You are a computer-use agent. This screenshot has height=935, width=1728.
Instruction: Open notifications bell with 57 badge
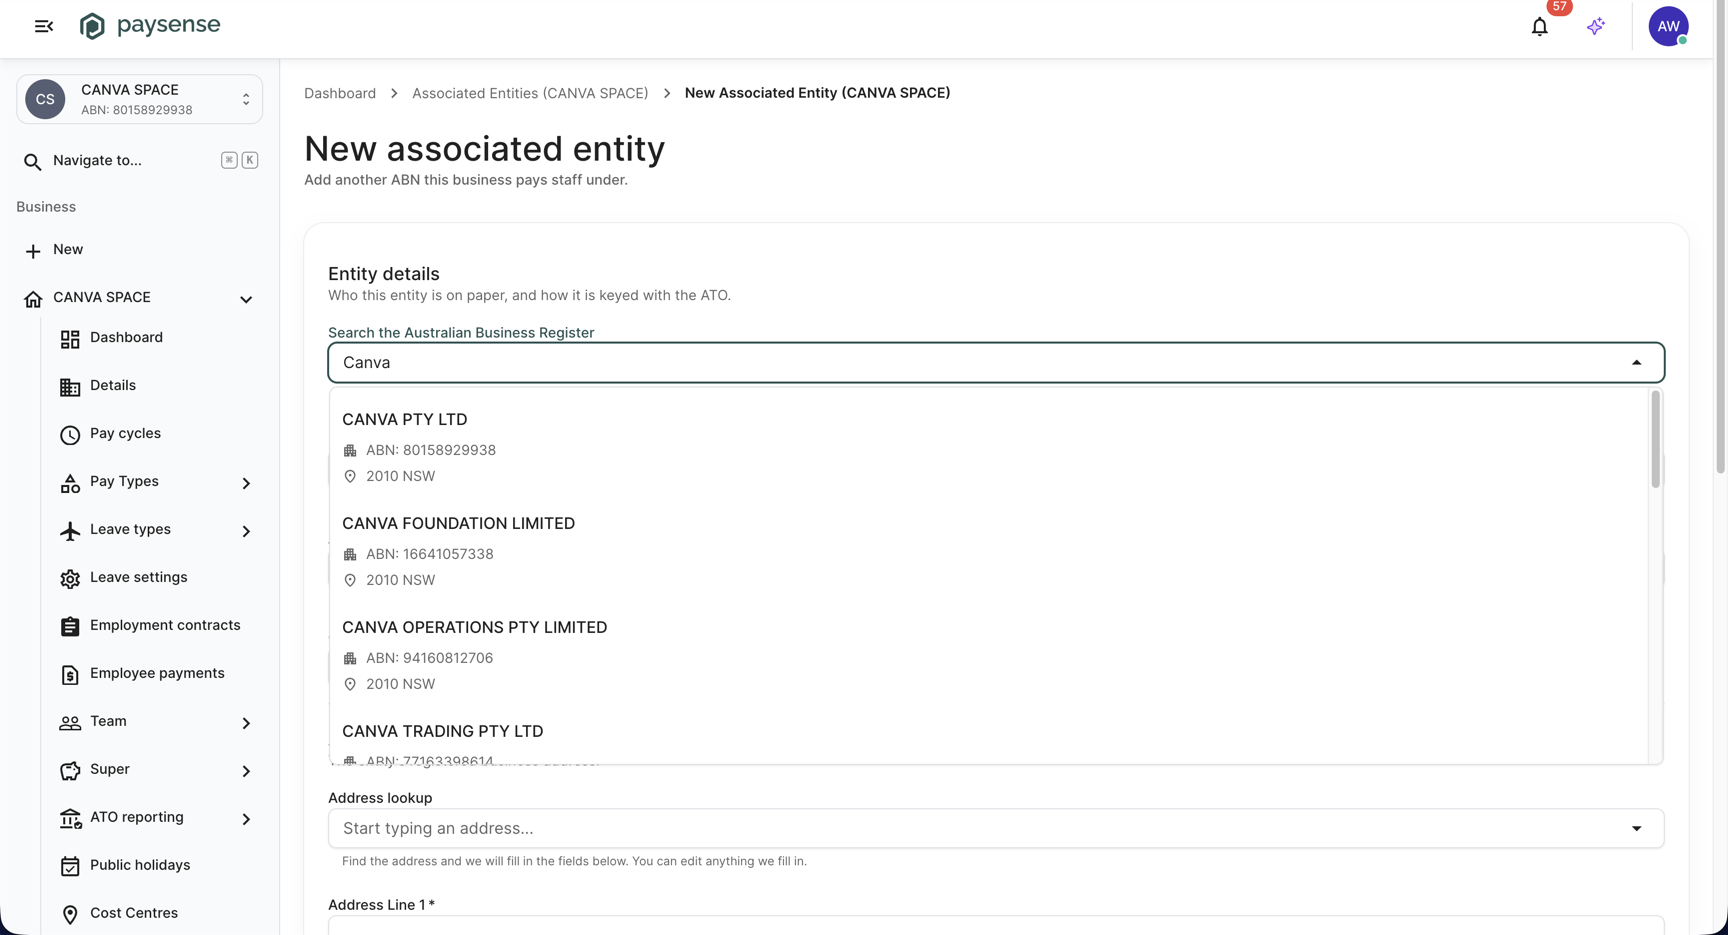point(1540,27)
